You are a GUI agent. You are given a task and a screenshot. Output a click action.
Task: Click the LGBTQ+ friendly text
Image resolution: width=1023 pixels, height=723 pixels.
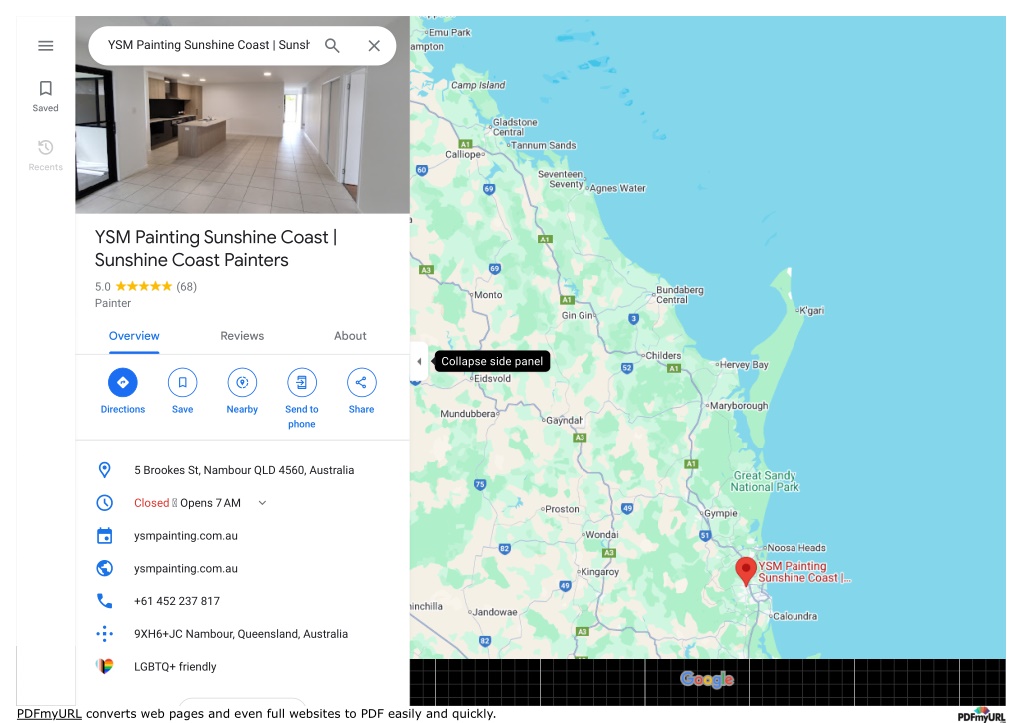[175, 666]
